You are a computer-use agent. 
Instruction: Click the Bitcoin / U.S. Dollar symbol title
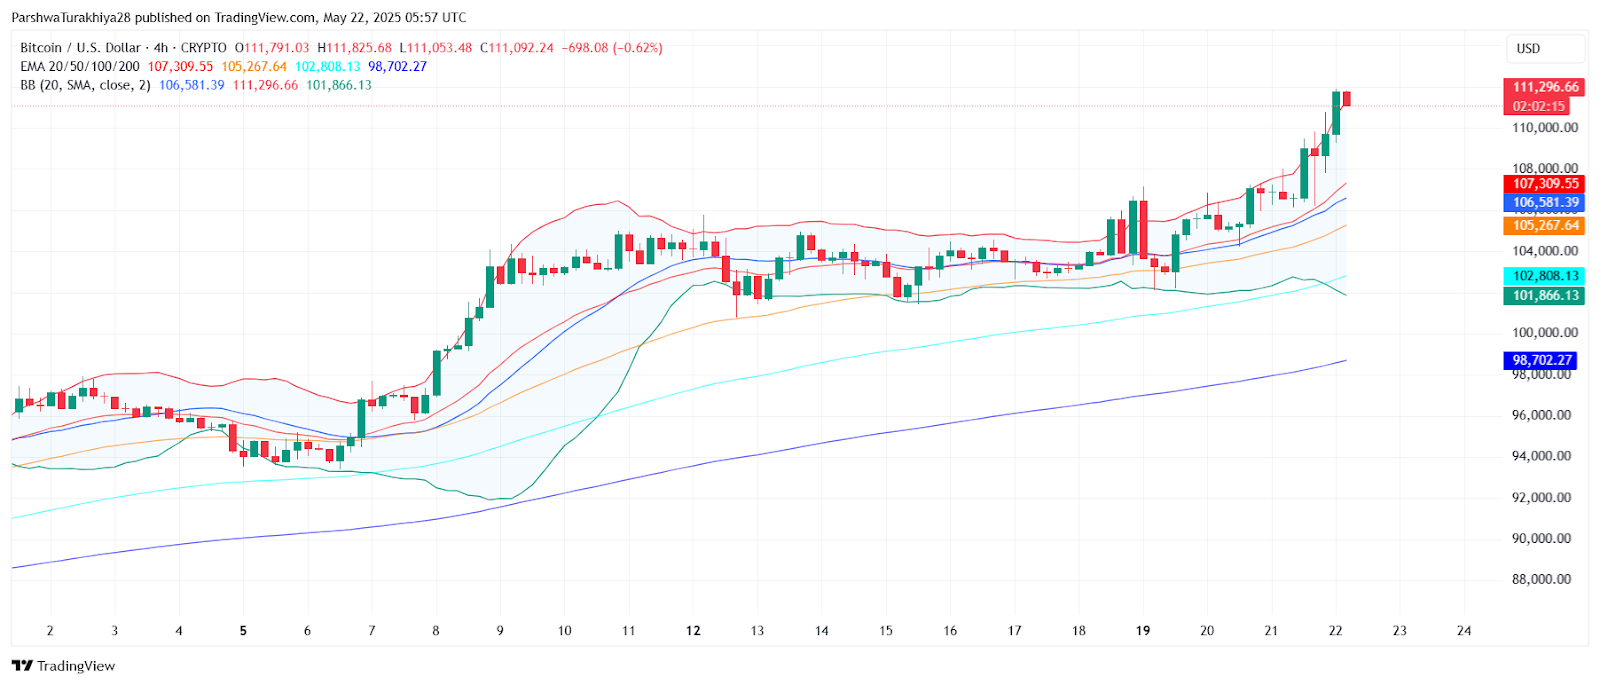tap(80, 48)
